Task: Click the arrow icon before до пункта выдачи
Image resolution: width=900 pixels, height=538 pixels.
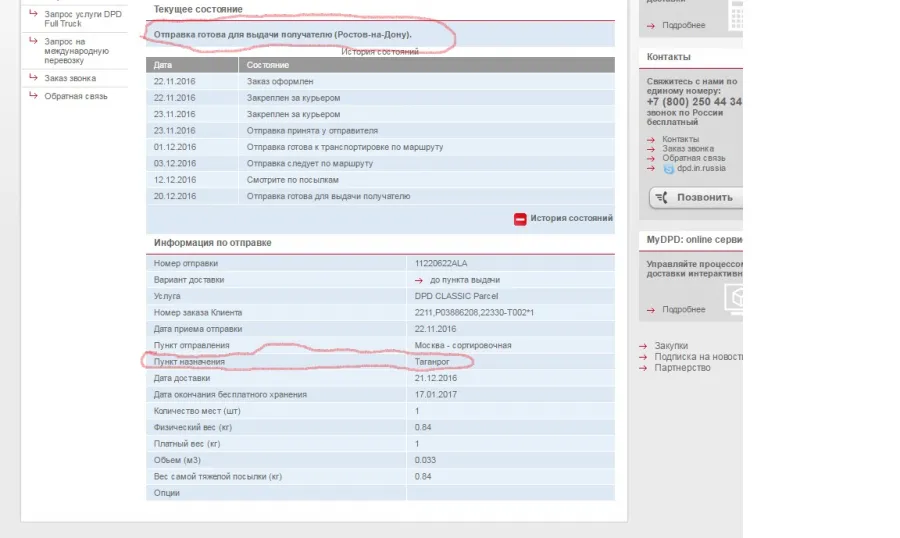Action: (419, 280)
